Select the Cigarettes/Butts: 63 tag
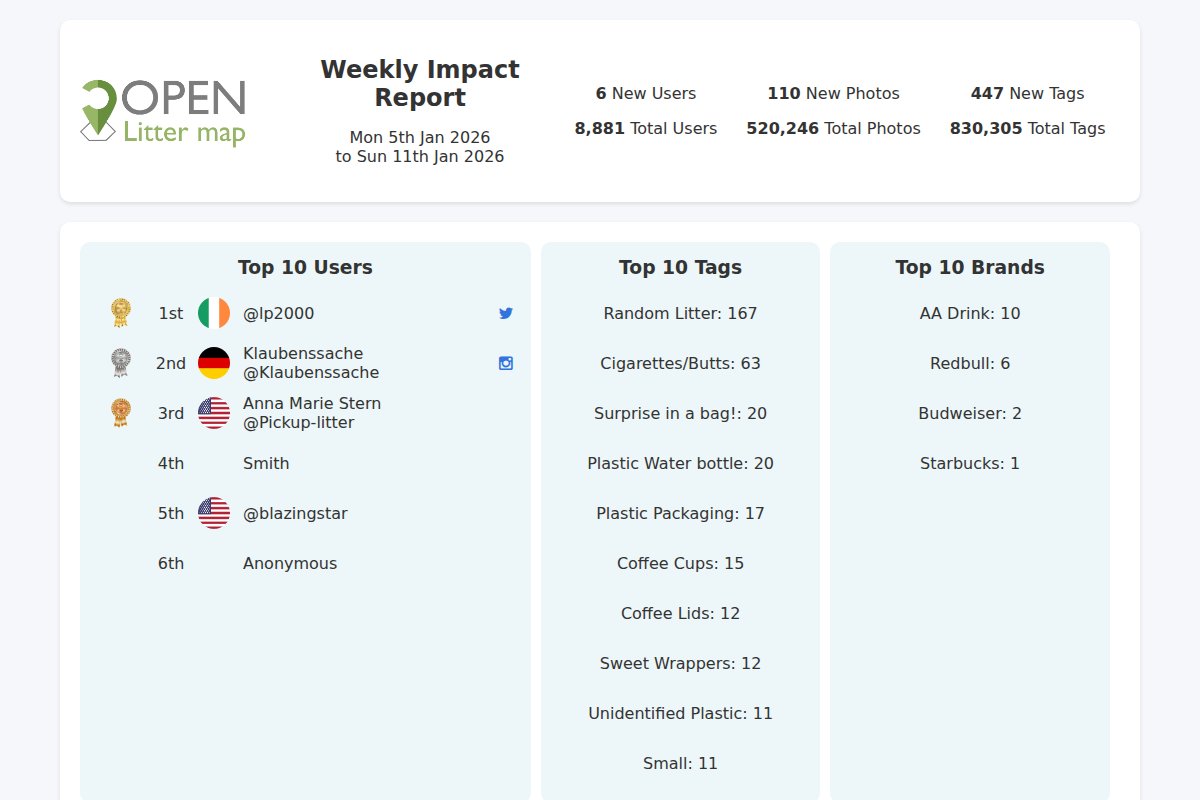Image resolution: width=1200 pixels, height=800 pixels. (680, 363)
